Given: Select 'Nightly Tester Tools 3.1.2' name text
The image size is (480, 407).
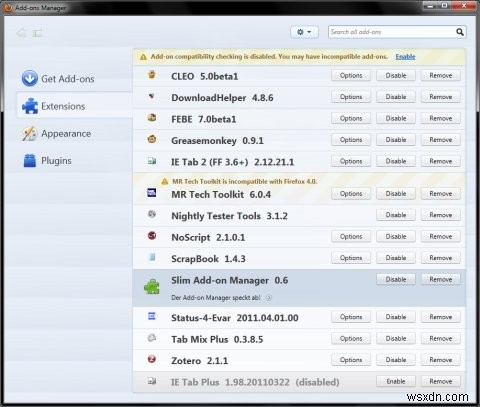Looking at the screenshot, I should (229, 216).
